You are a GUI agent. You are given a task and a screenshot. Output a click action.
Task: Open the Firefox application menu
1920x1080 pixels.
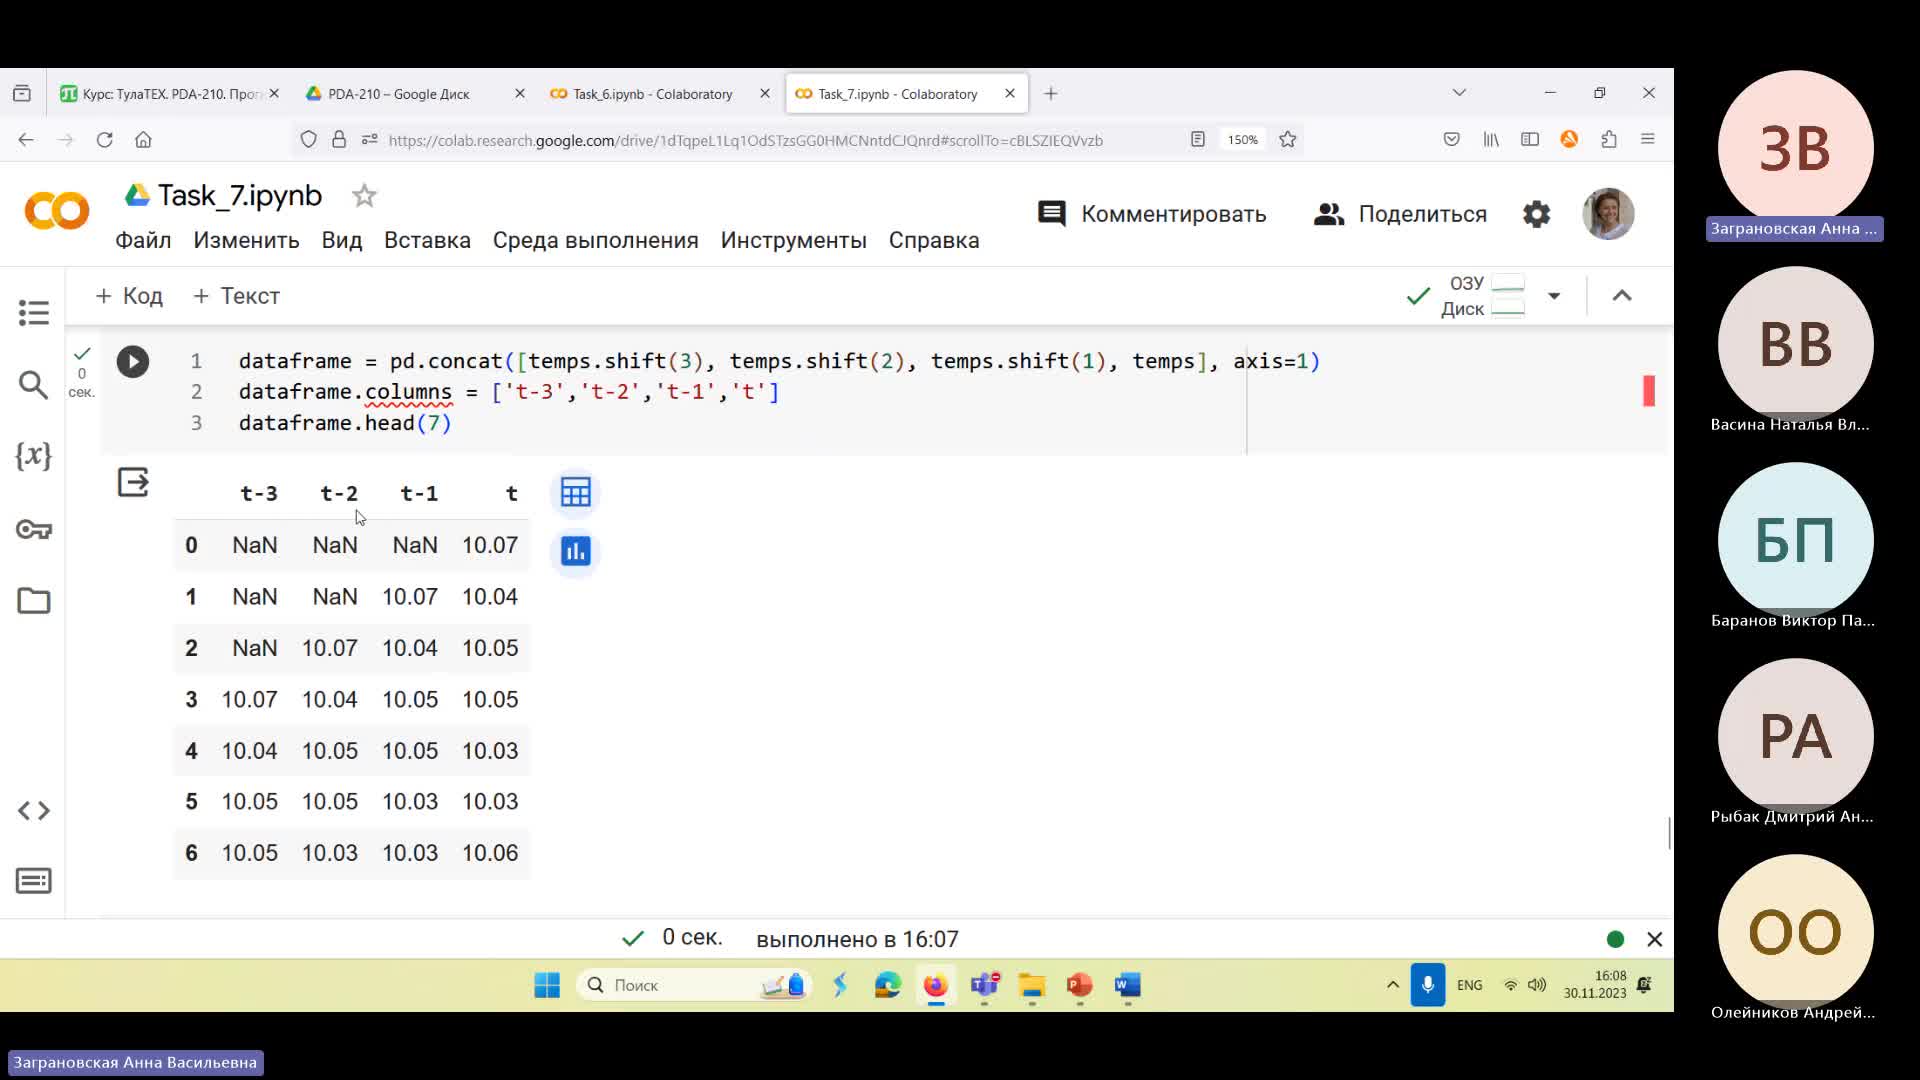click(1648, 140)
